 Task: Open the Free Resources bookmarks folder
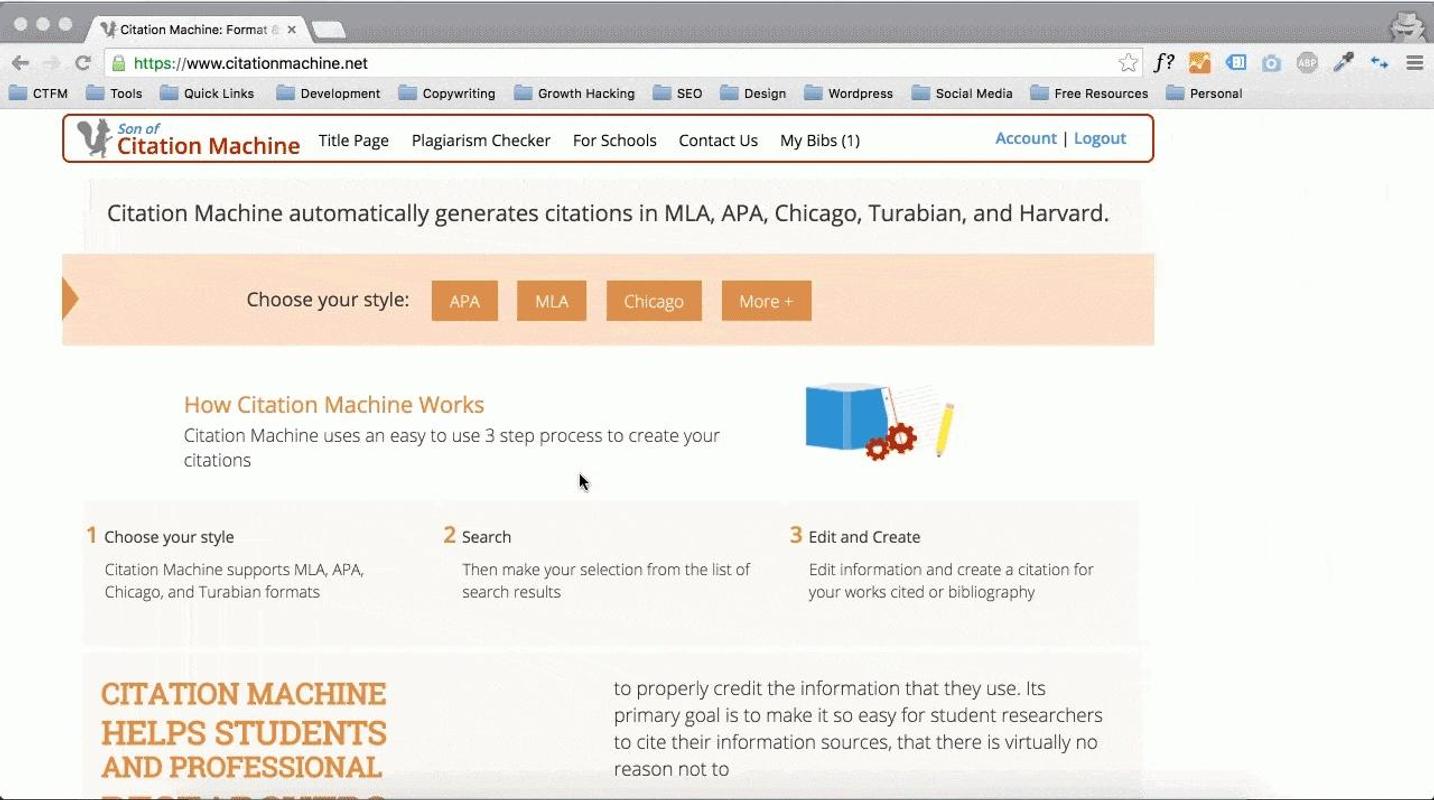pos(1089,93)
